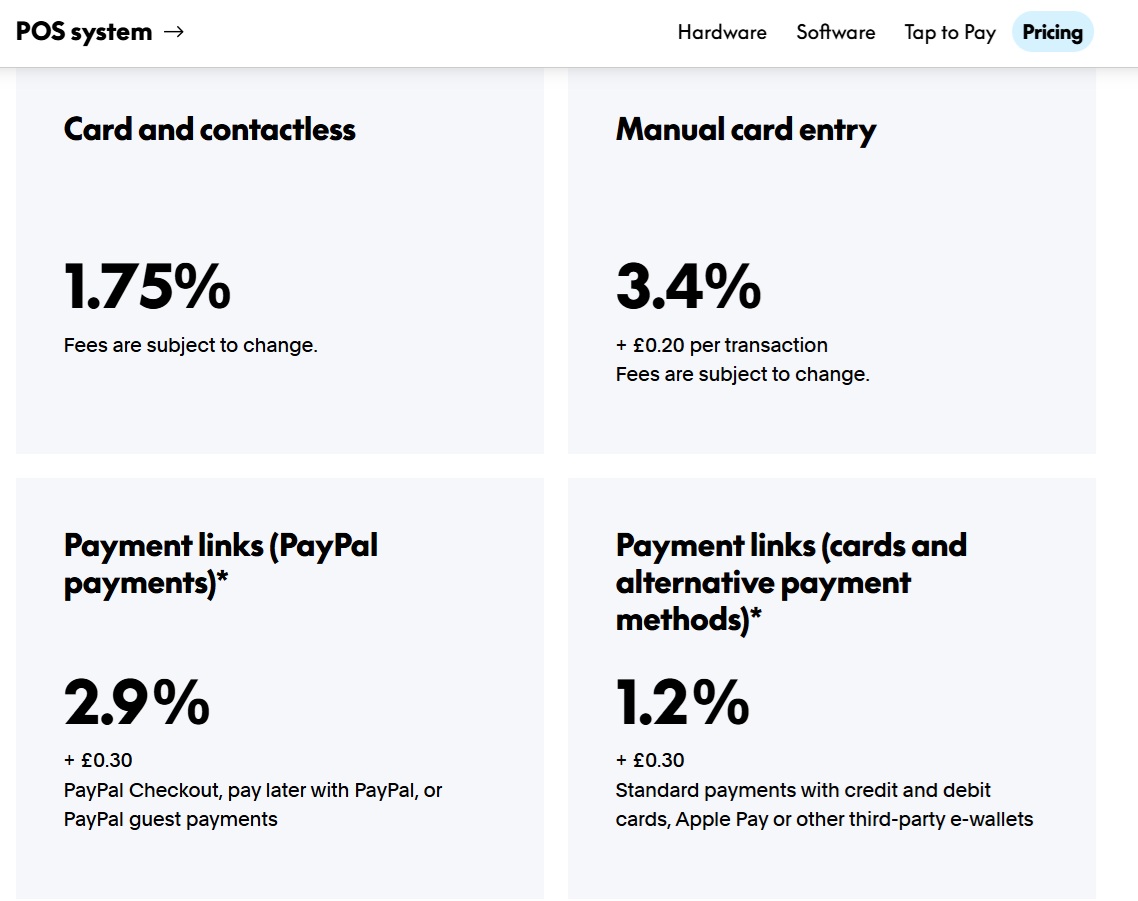Viewport: 1138px width, 901px height.
Task: Click the 3.4% rate figure
Action: pyautogui.click(x=688, y=288)
